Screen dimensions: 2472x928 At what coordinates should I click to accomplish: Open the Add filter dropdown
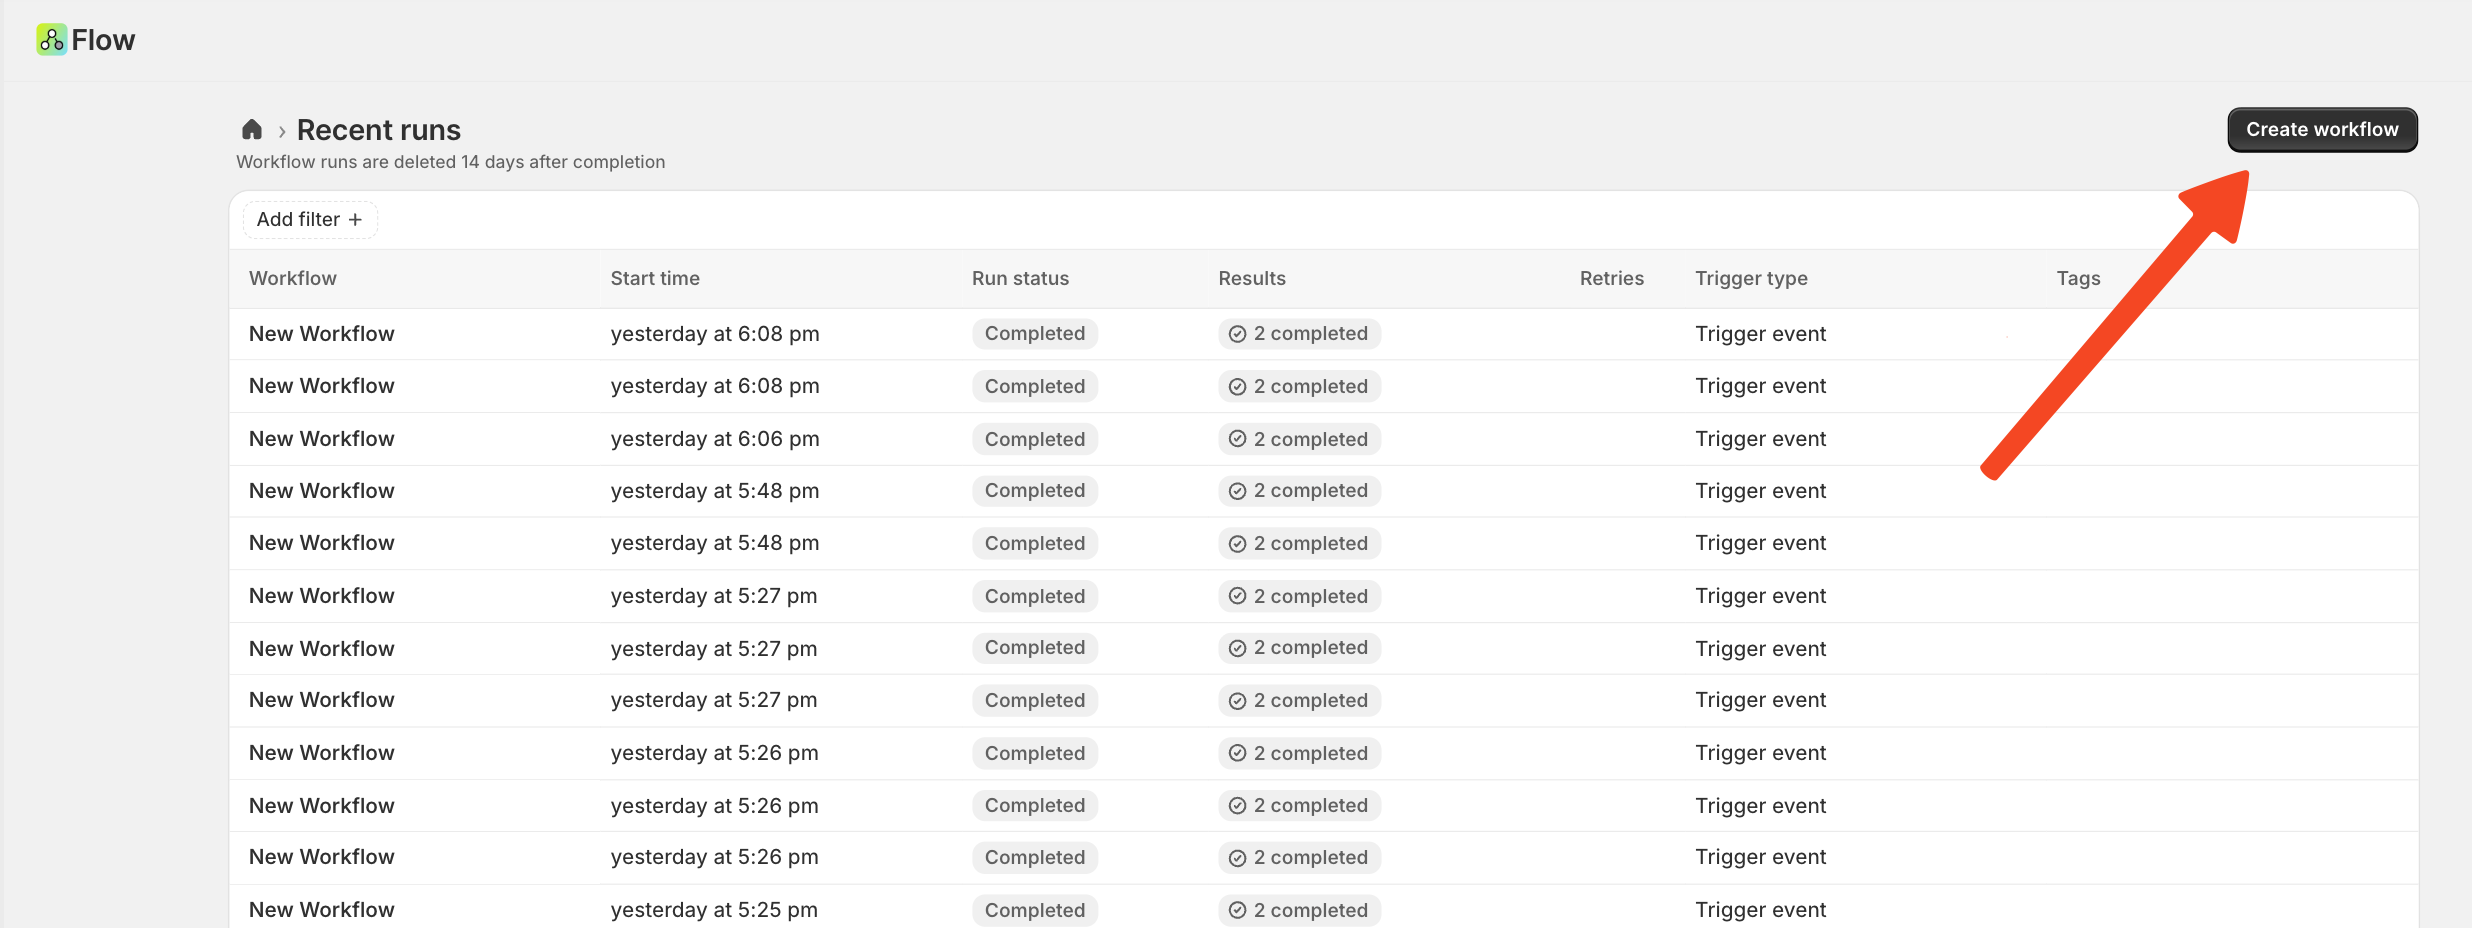tap(309, 220)
